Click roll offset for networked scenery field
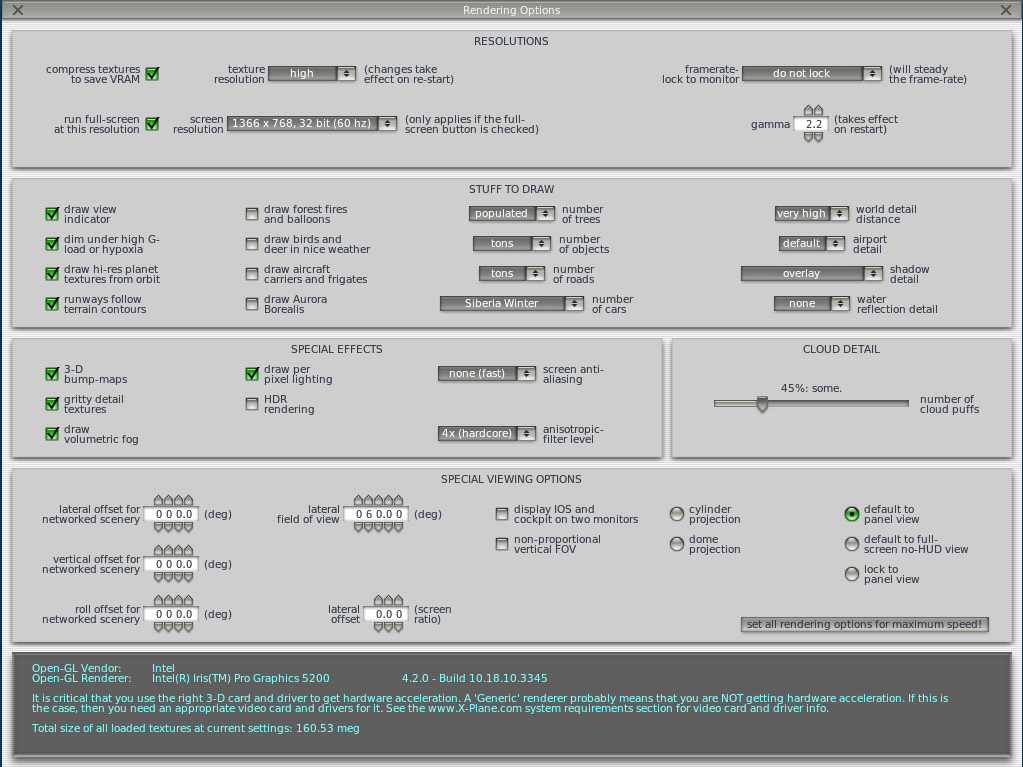Screen dimensions: 1023x767 pos(173,614)
